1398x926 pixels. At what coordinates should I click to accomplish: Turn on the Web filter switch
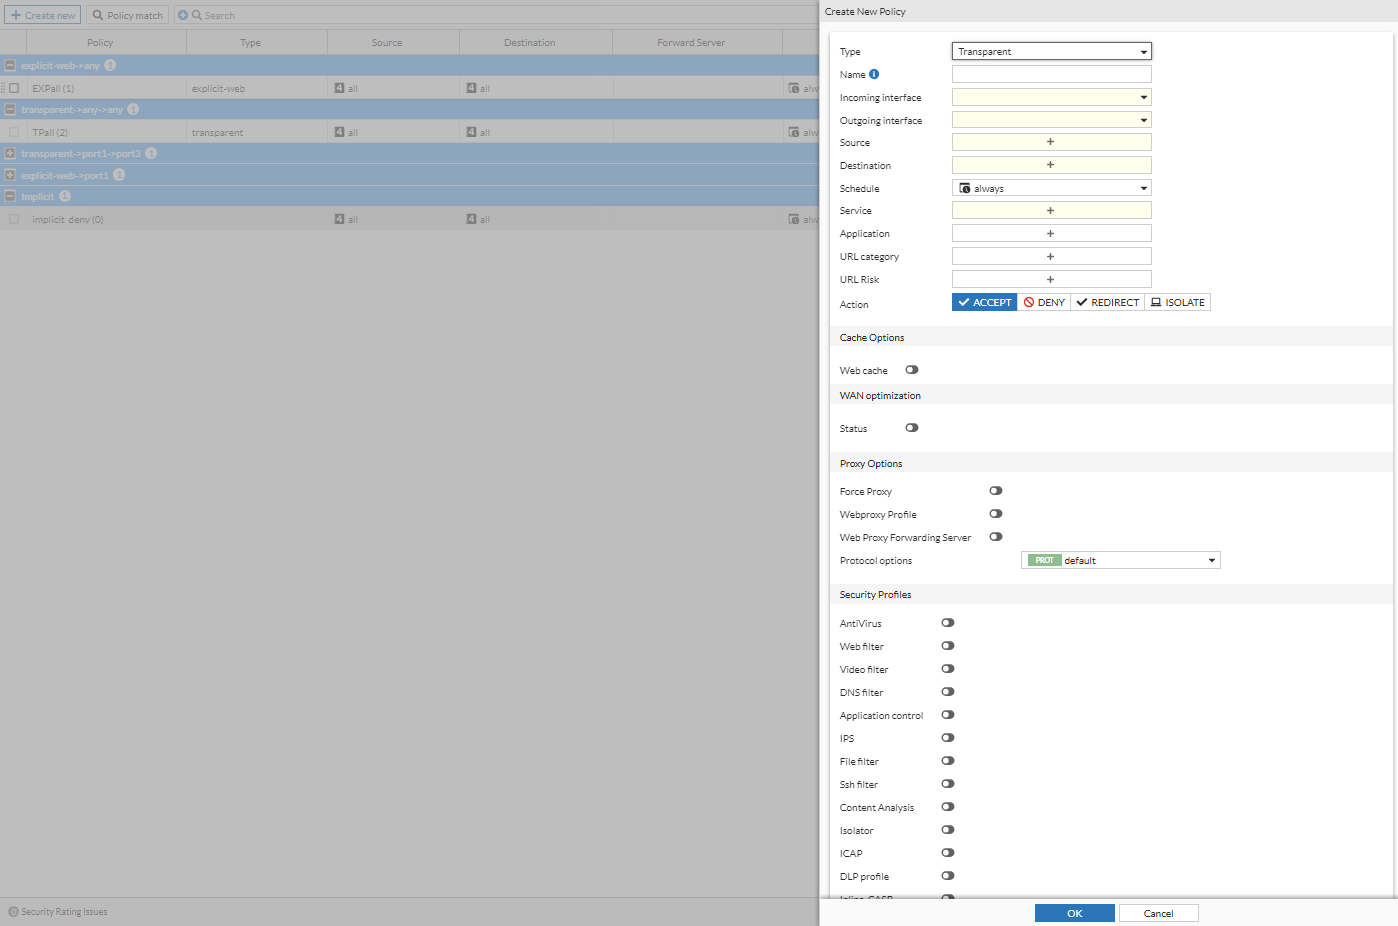click(x=948, y=646)
